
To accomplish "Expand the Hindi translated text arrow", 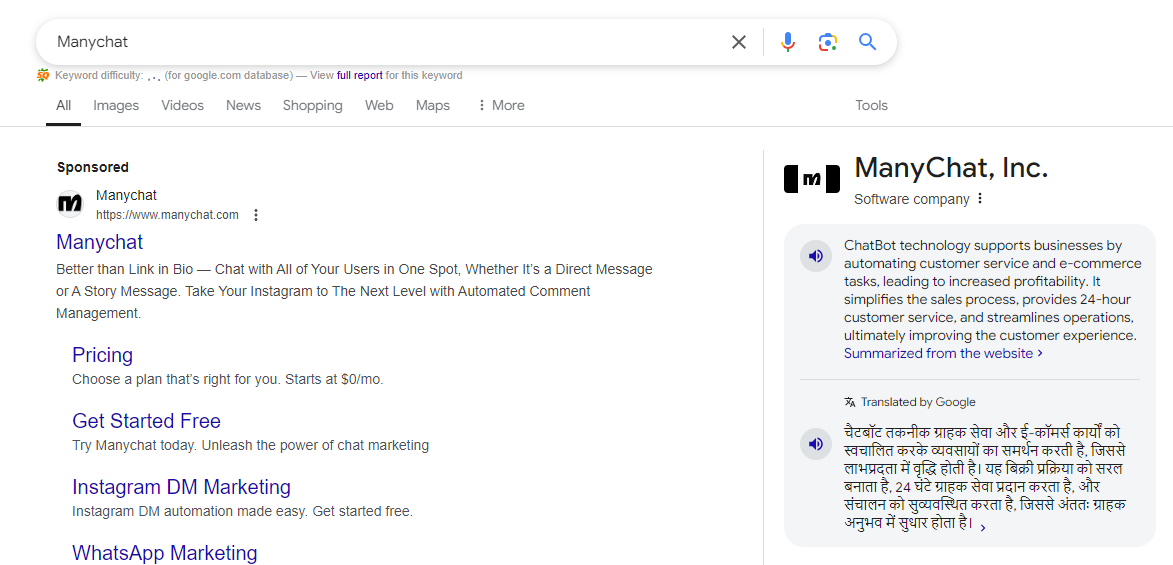I will [x=983, y=528].
